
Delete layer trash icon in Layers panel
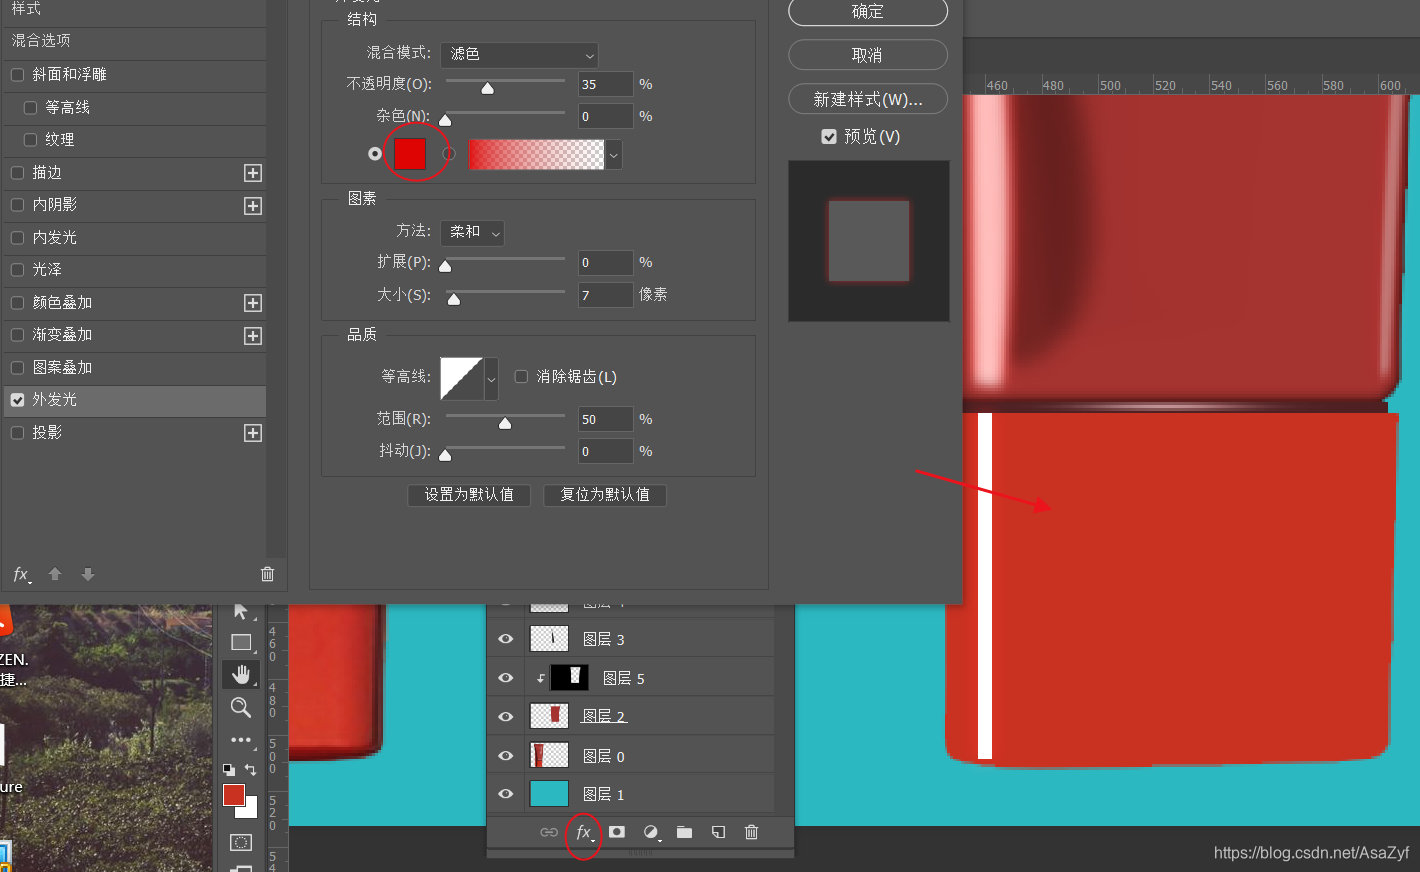pyautogui.click(x=752, y=832)
